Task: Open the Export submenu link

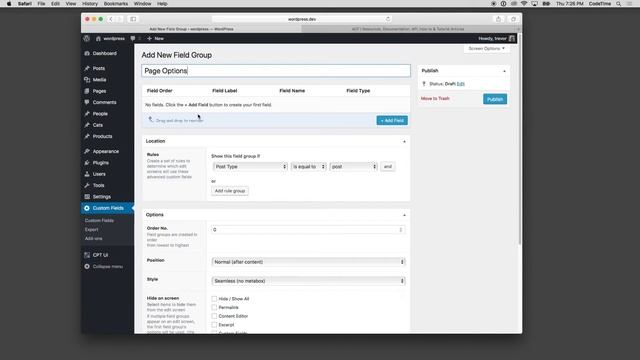Action: 91,229
